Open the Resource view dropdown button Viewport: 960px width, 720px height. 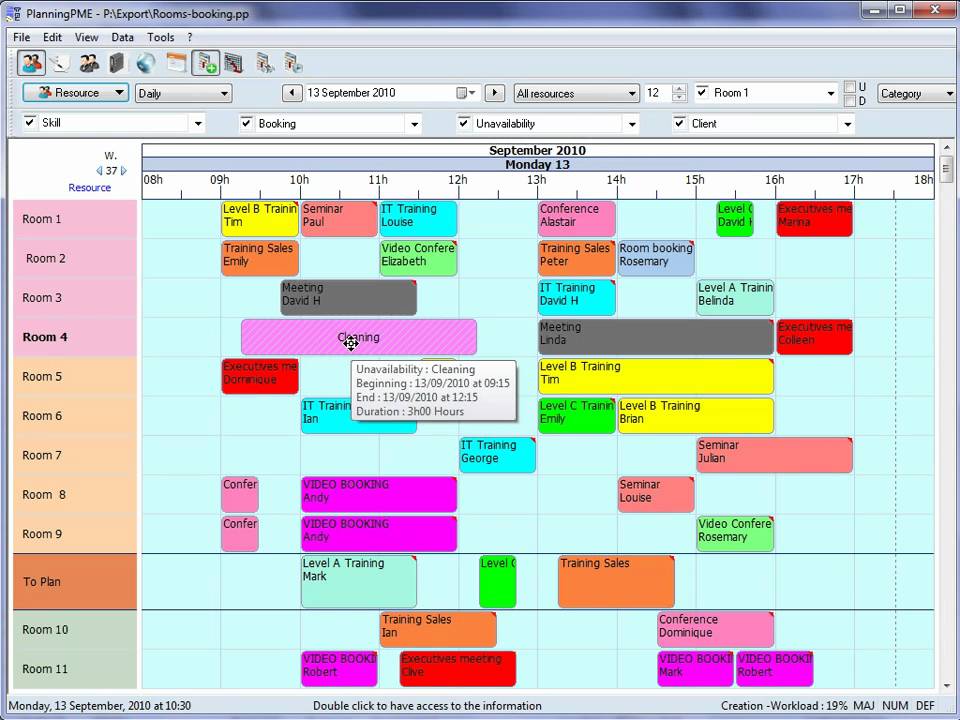coord(75,92)
